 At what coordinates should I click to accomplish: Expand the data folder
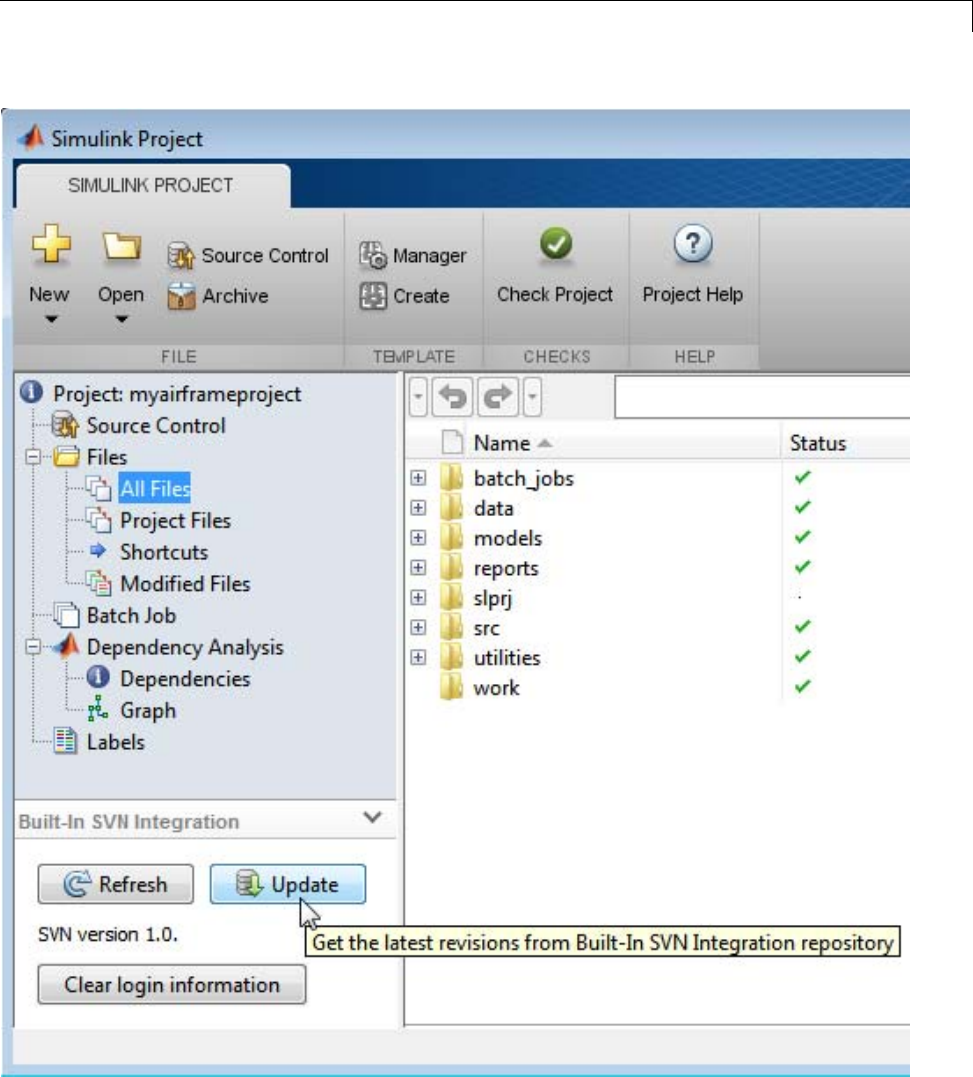417,508
